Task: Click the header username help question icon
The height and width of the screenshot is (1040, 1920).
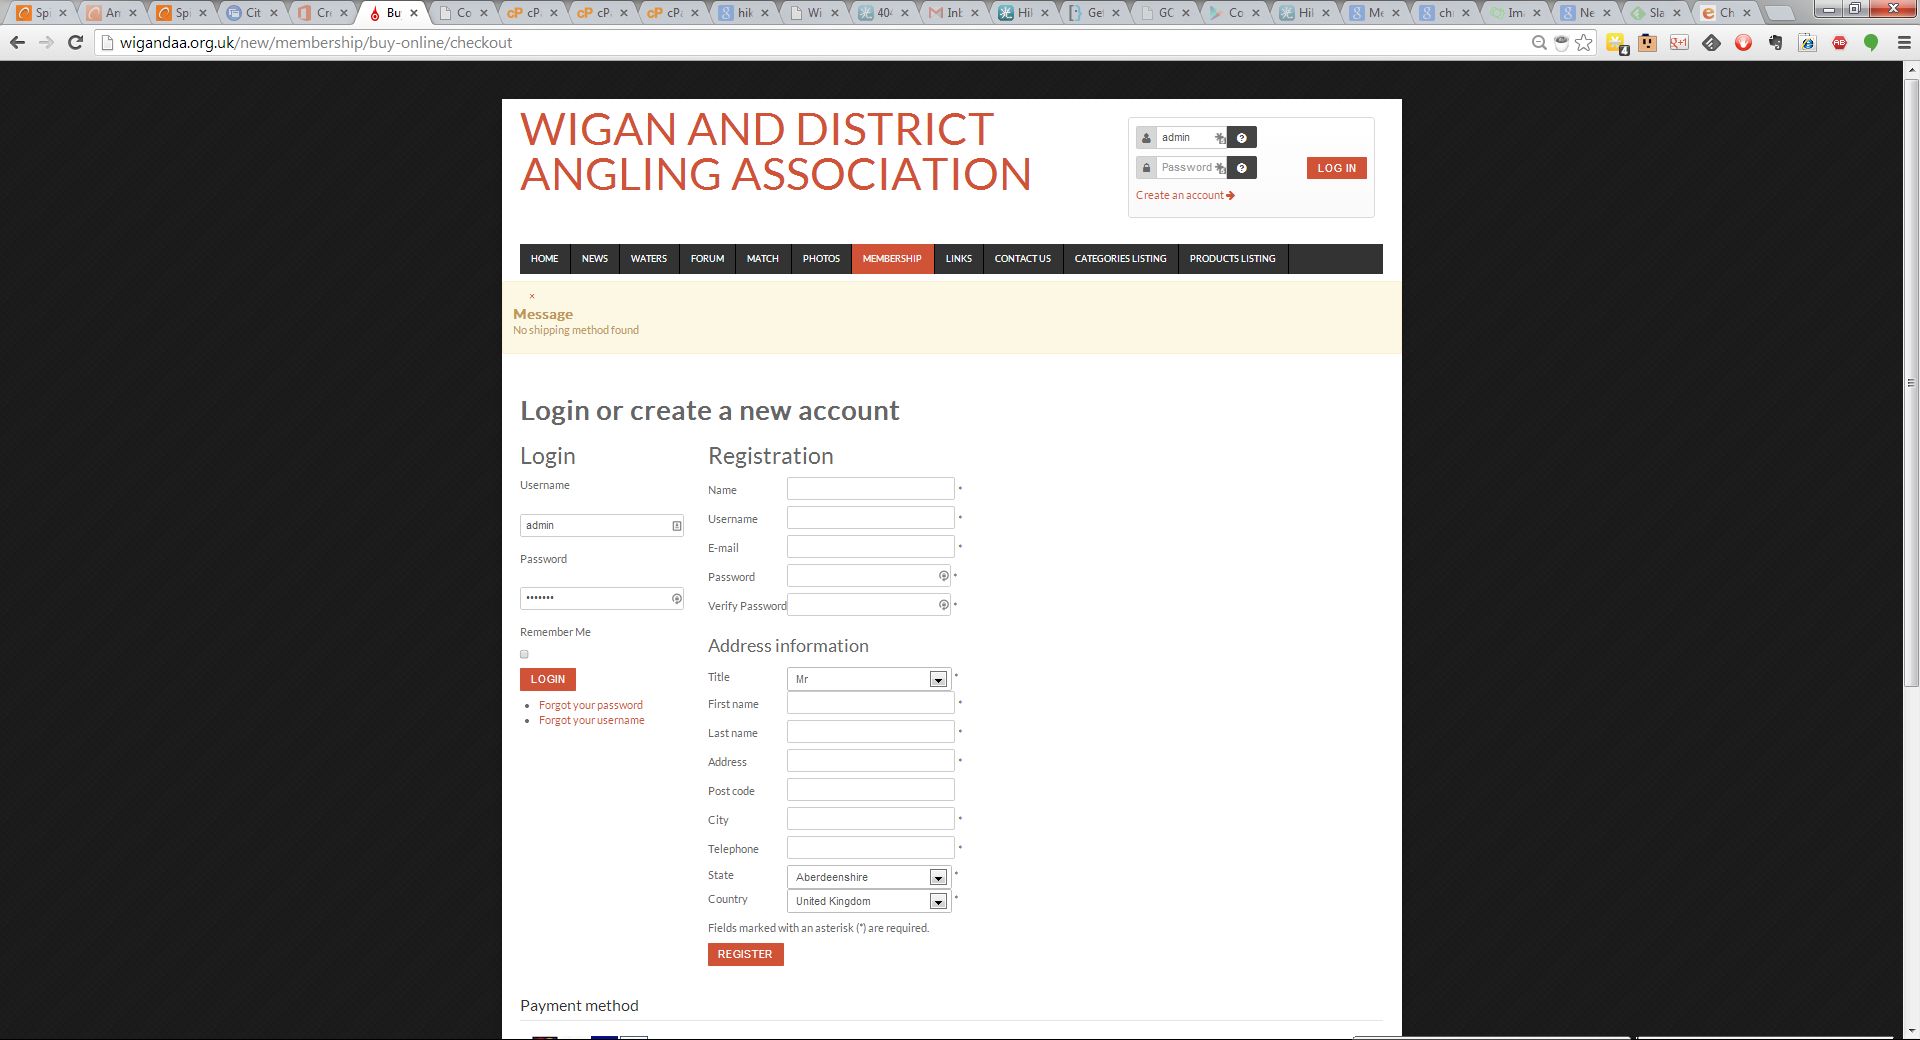Action: point(1242,138)
